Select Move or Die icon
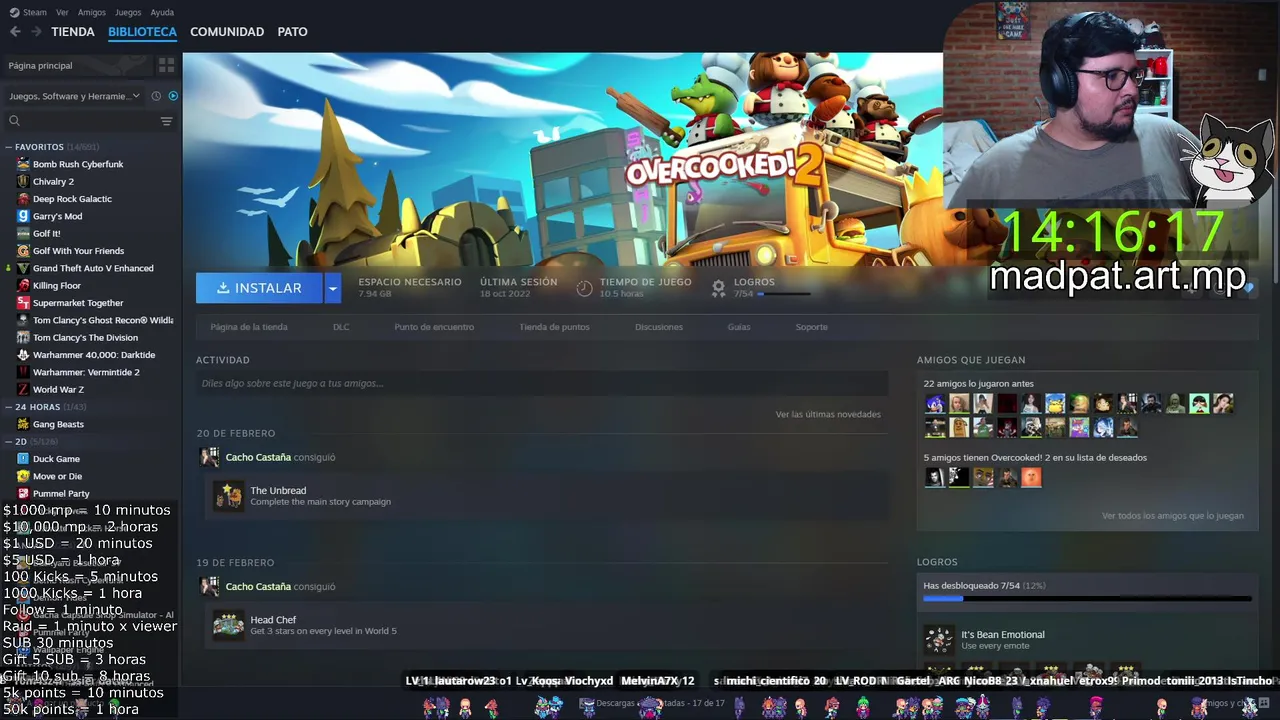 coord(23,476)
